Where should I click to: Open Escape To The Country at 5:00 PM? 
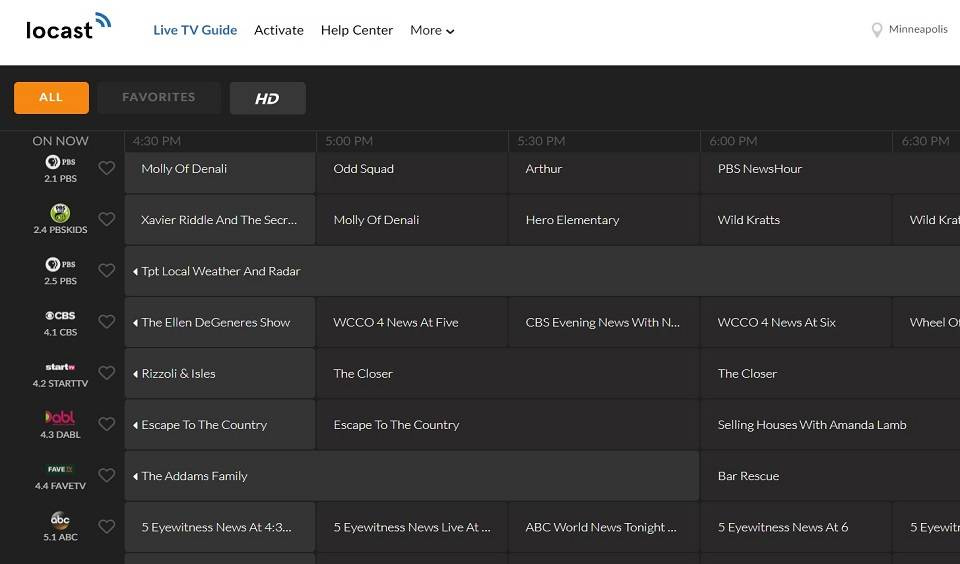click(x=508, y=424)
